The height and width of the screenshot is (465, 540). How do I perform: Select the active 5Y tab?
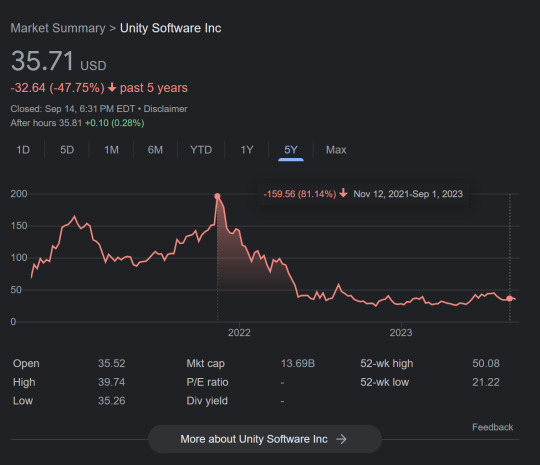pyautogui.click(x=291, y=150)
